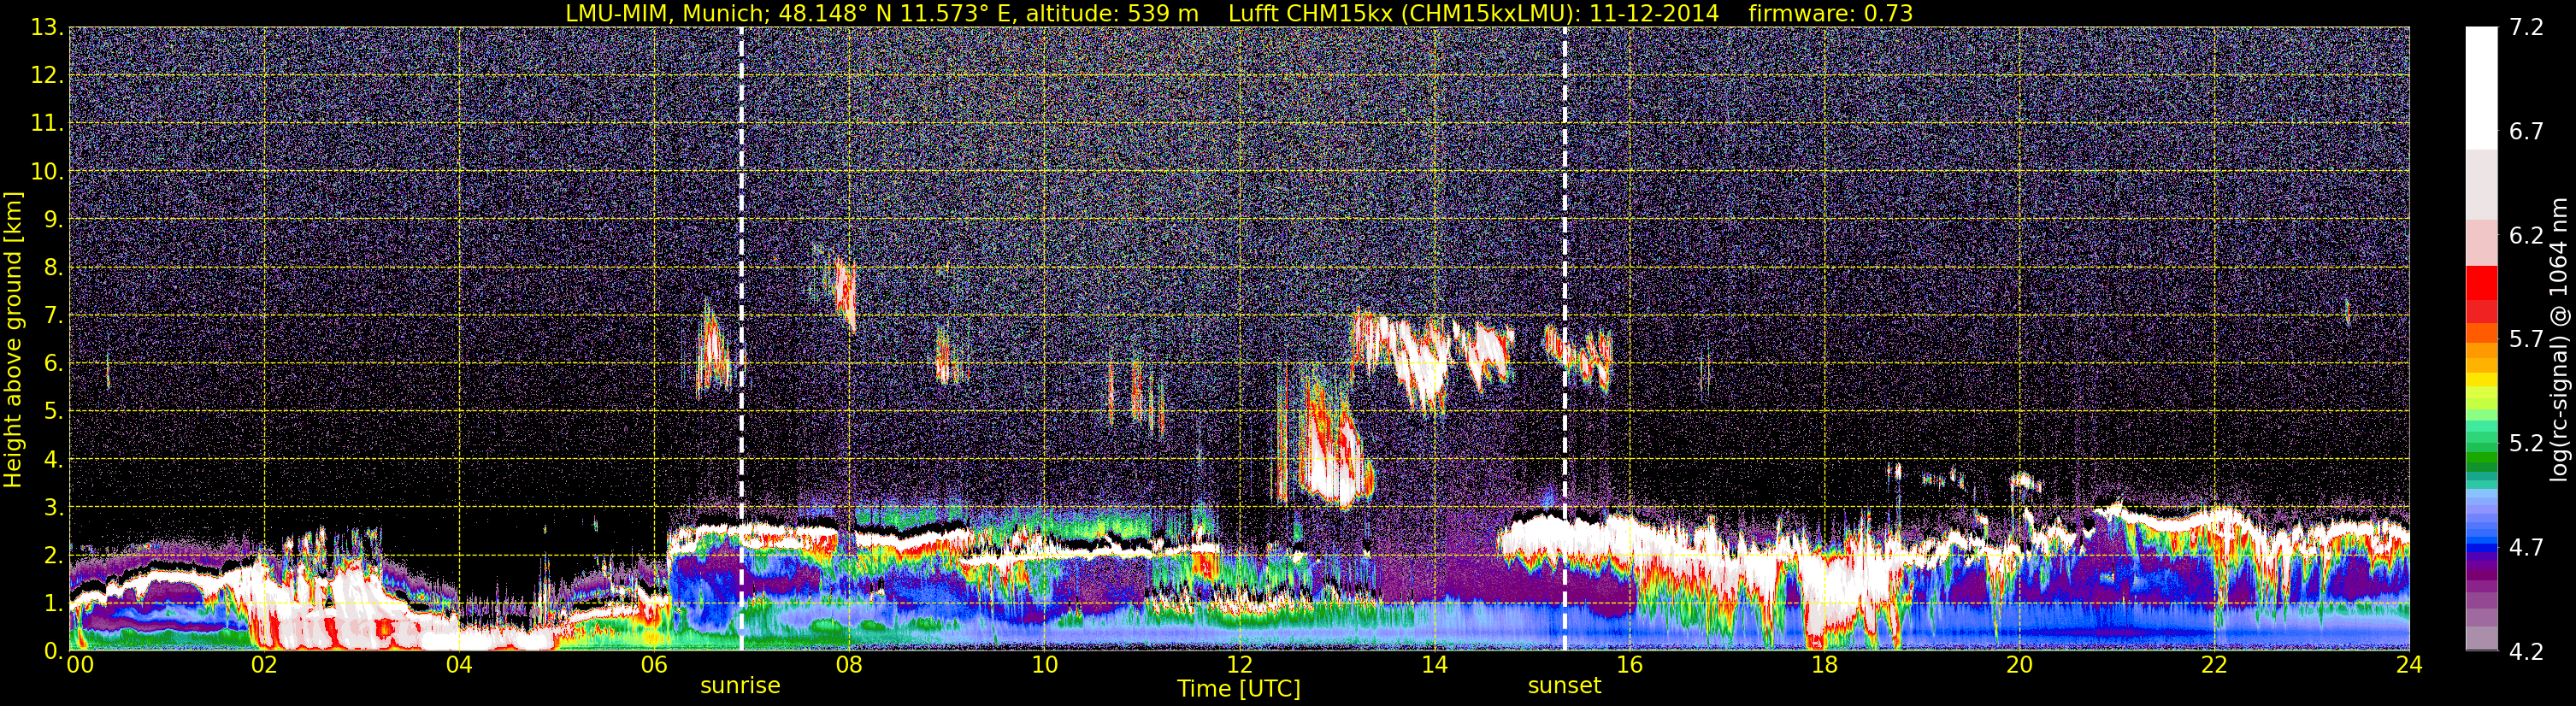Click the '06' time axis tick label
Viewport: 2576px width, 706px height.
click(x=654, y=666)
